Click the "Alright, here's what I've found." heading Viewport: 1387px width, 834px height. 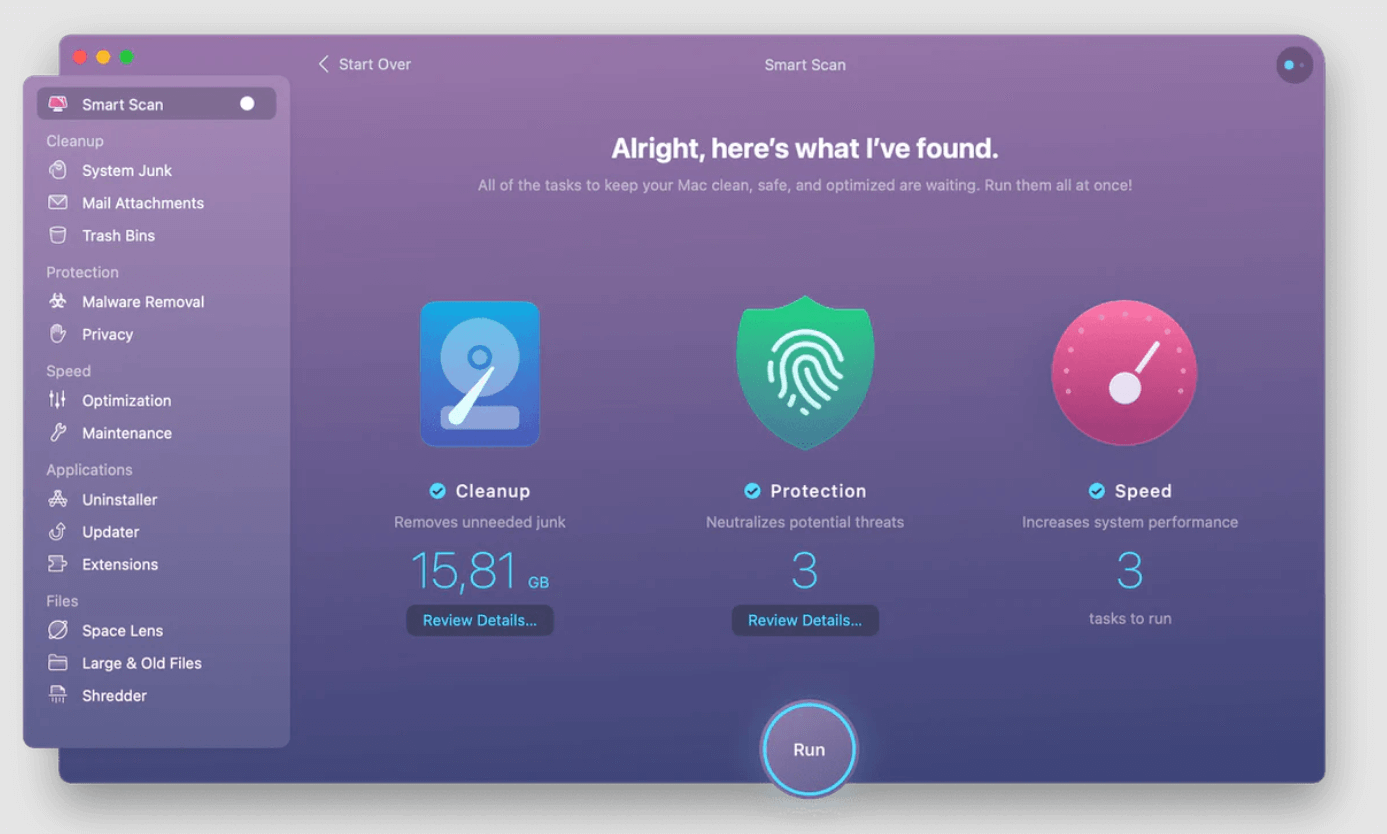[x=805, y=149]
